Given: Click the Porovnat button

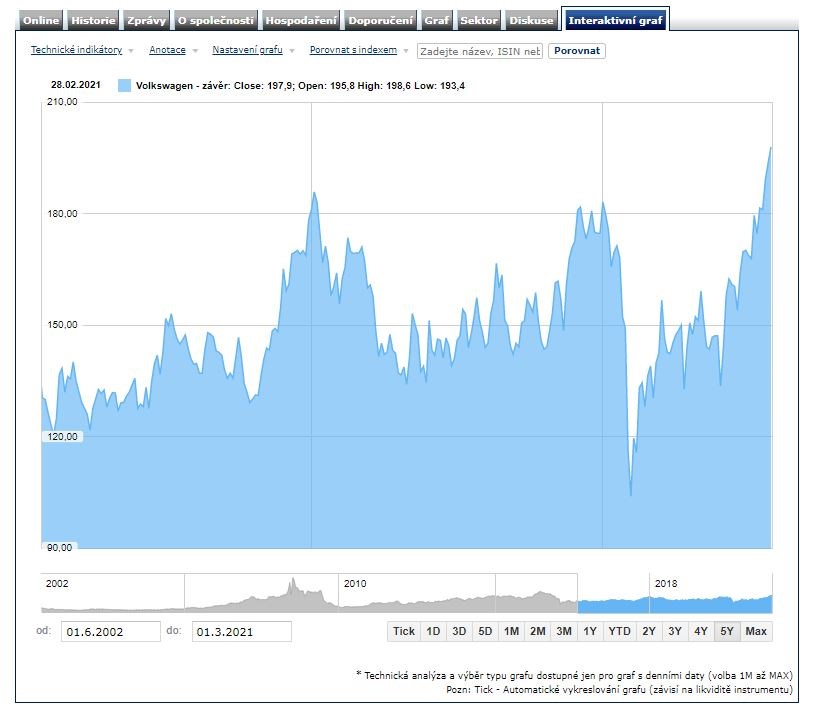Looking at the screenshot, I should click(577, 50).
